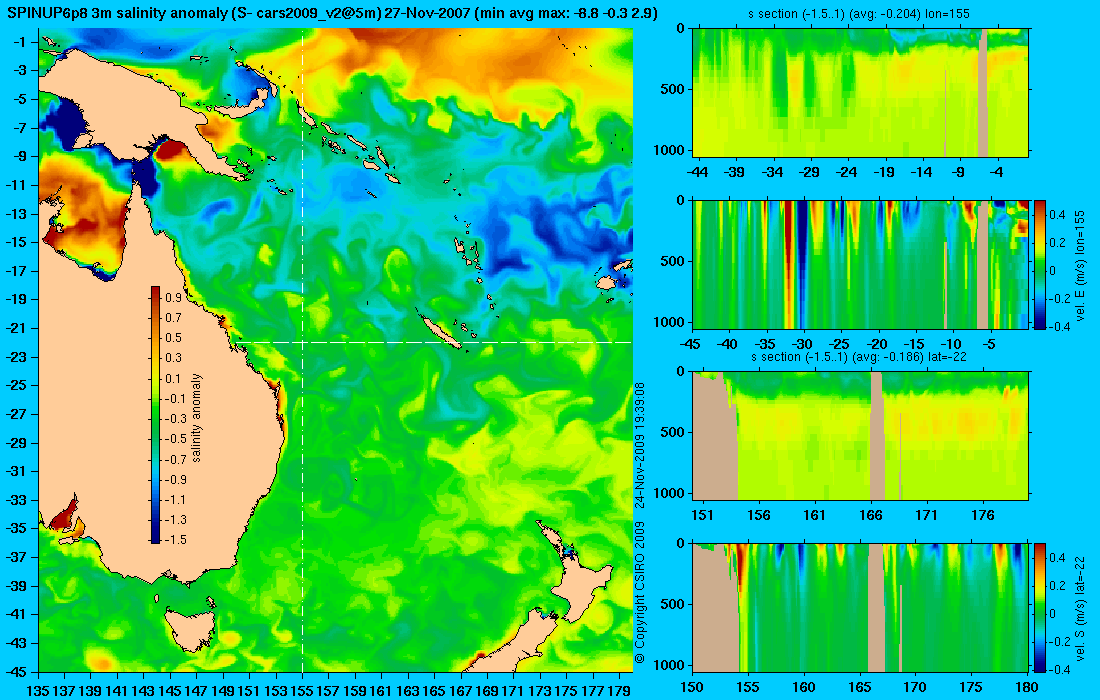This screenshot has width=1100, height=700.
Task: Click the 's section' lon=155 panel title
Action: (x=860, y=13)
